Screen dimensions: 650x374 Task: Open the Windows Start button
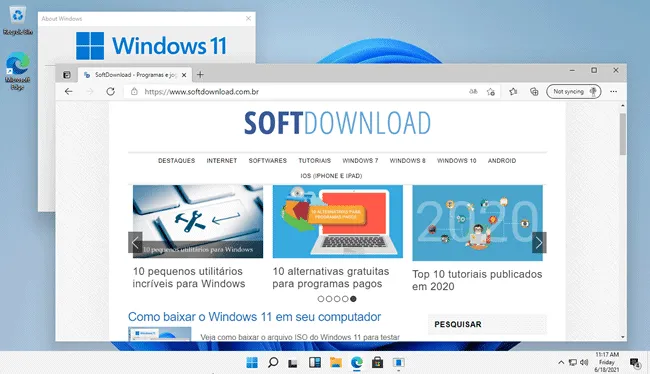point(252,362)
